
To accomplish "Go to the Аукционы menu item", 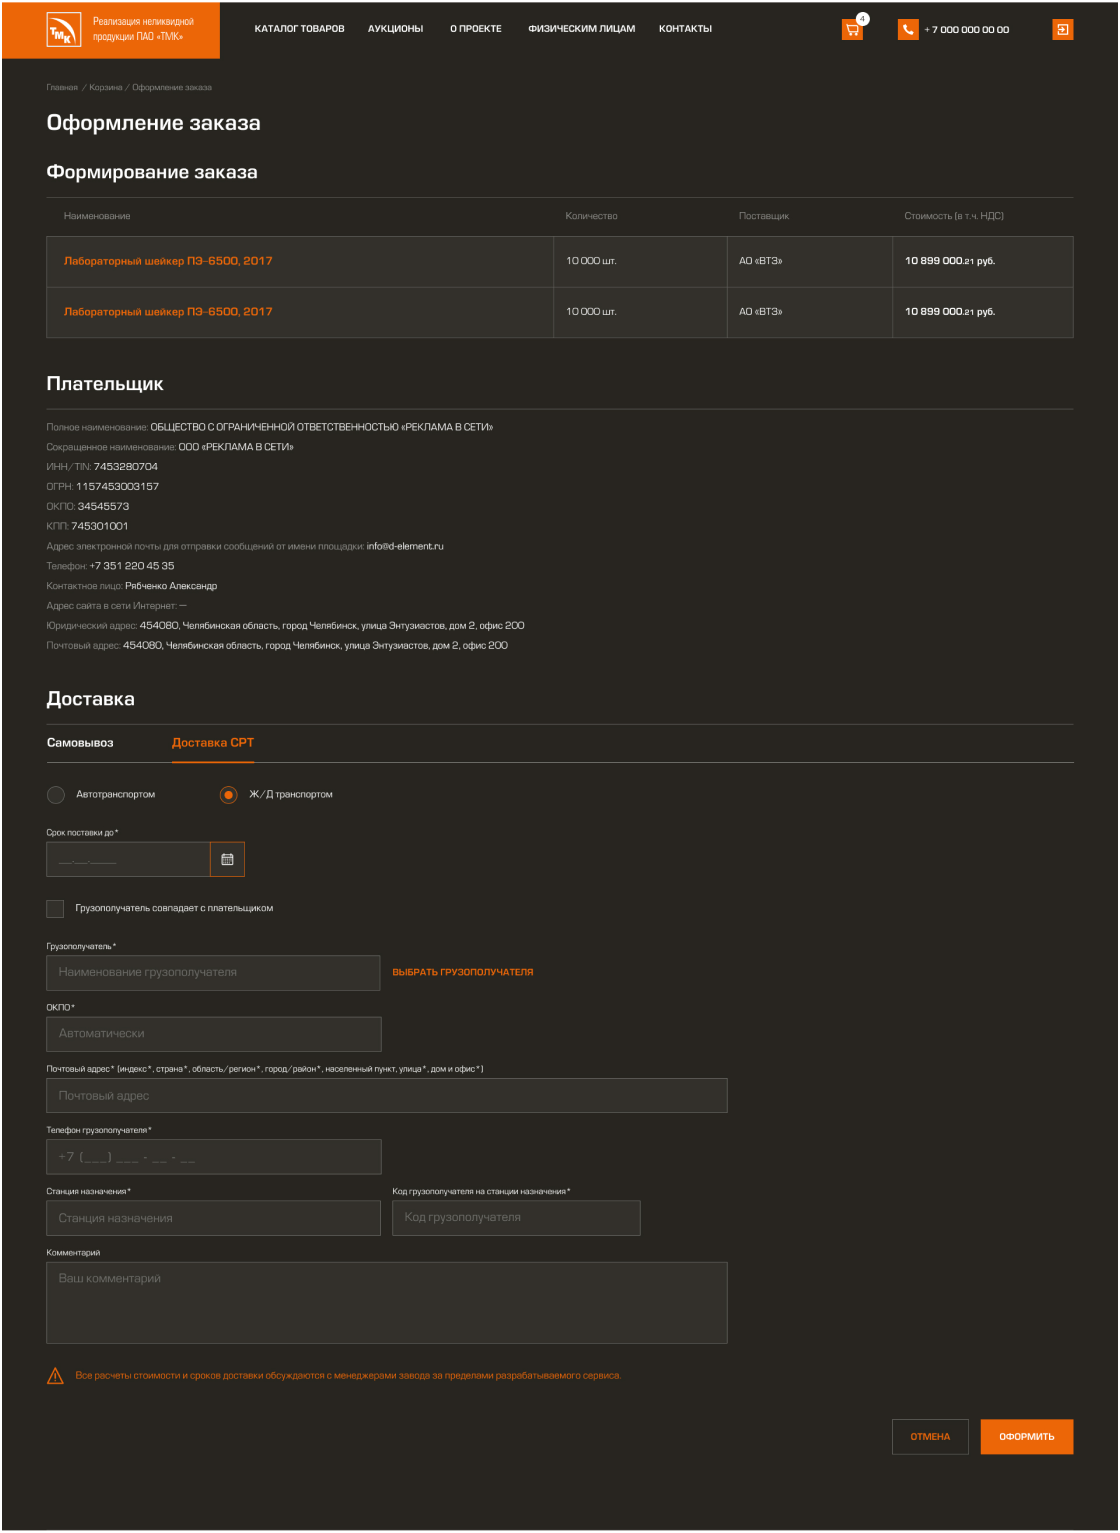I will [x=395, y=29].
